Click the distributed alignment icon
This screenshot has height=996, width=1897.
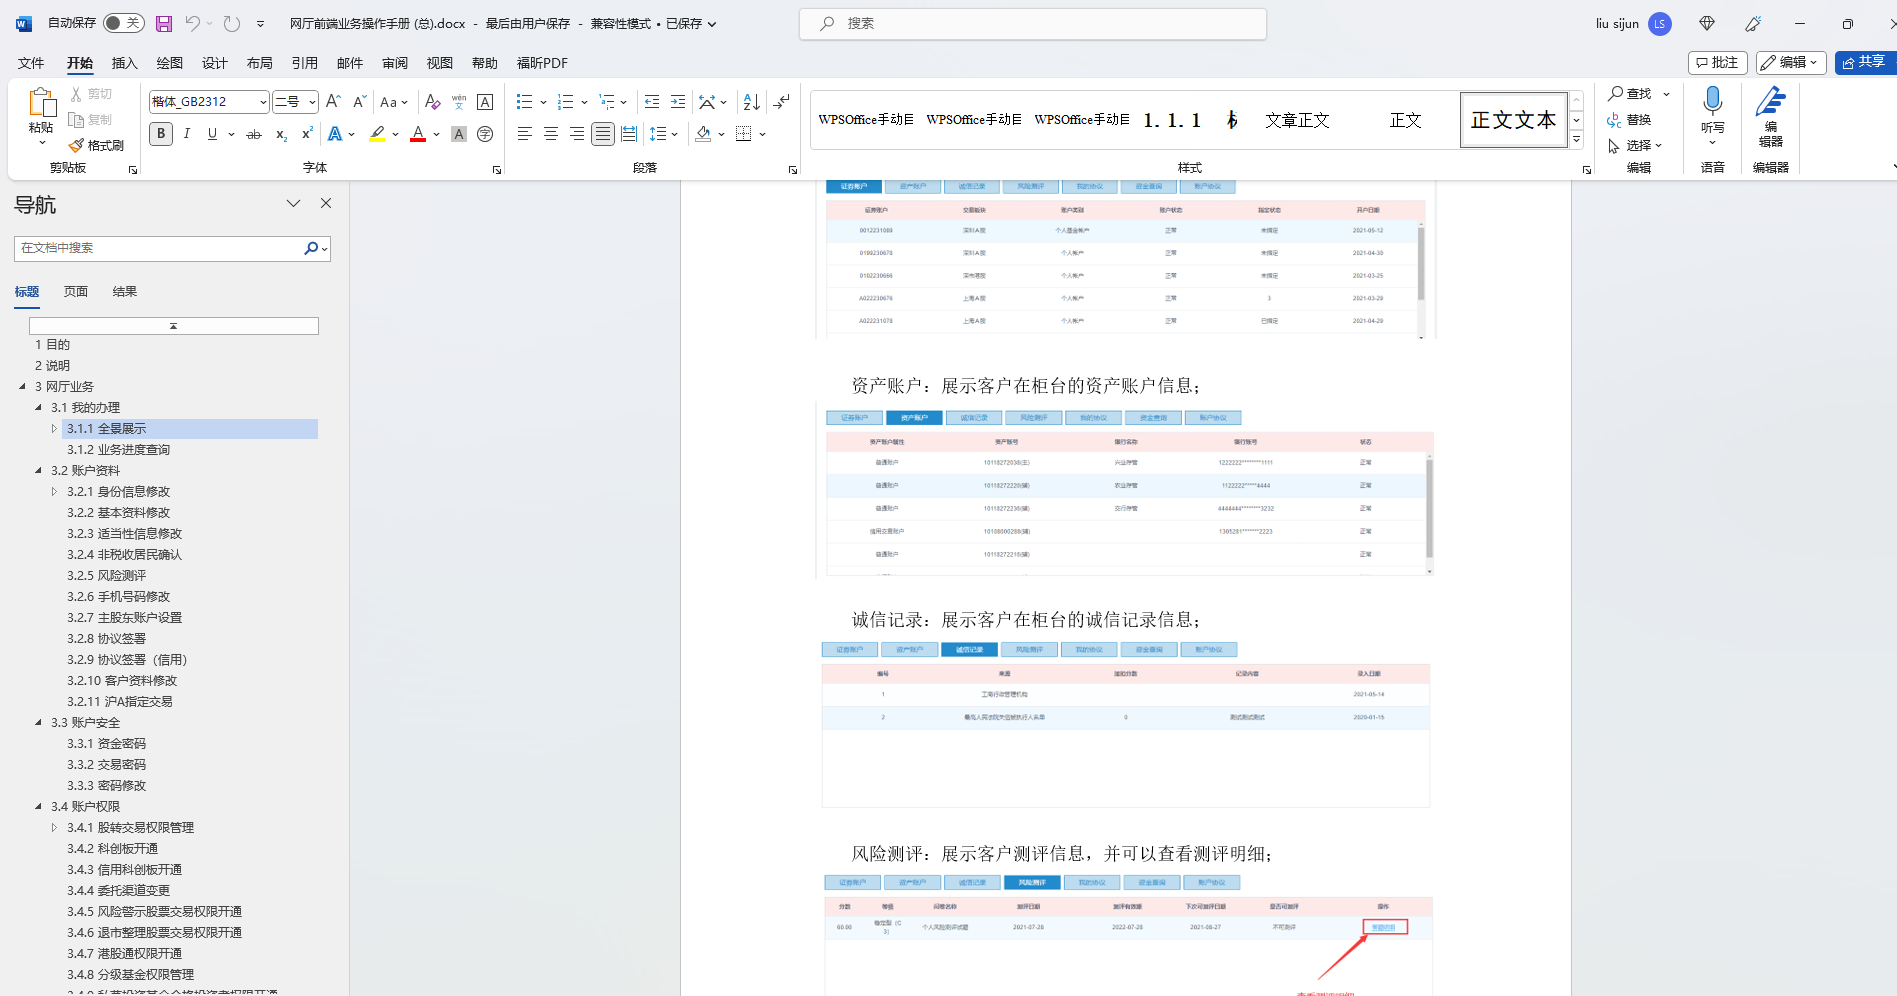(x=628, y=134)
